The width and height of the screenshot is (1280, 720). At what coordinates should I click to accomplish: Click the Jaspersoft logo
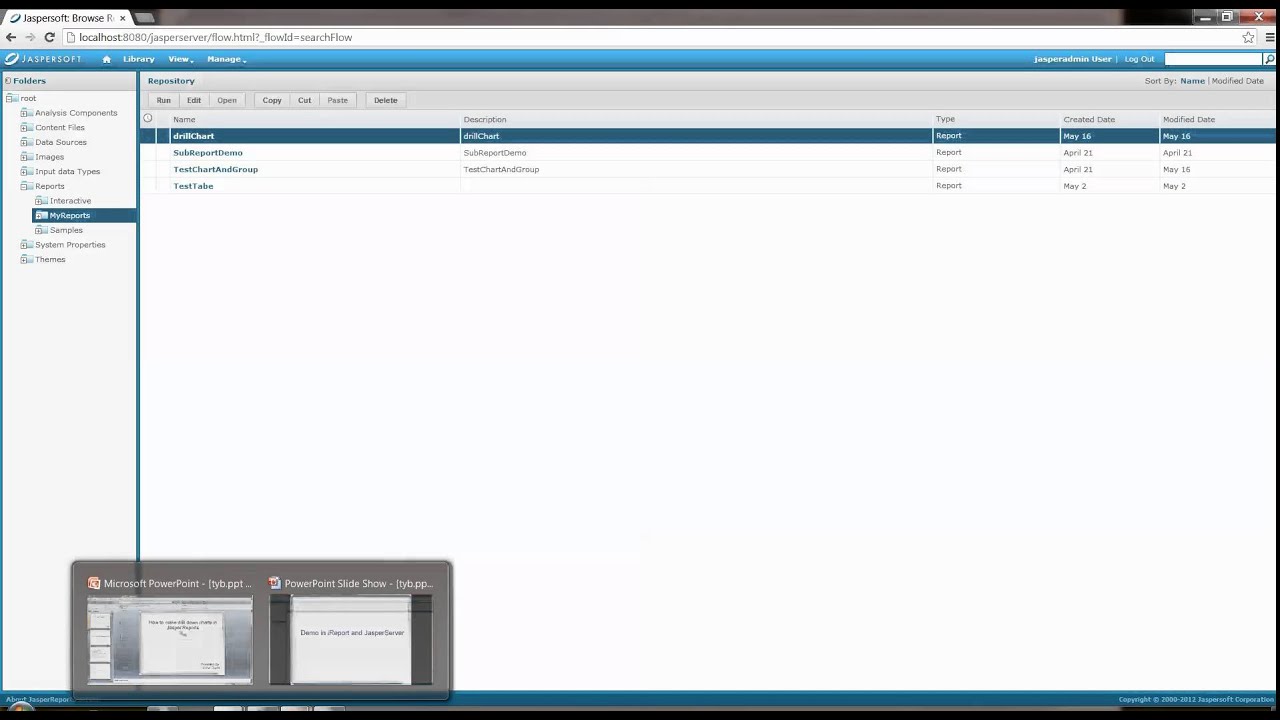tap(43, 59)
